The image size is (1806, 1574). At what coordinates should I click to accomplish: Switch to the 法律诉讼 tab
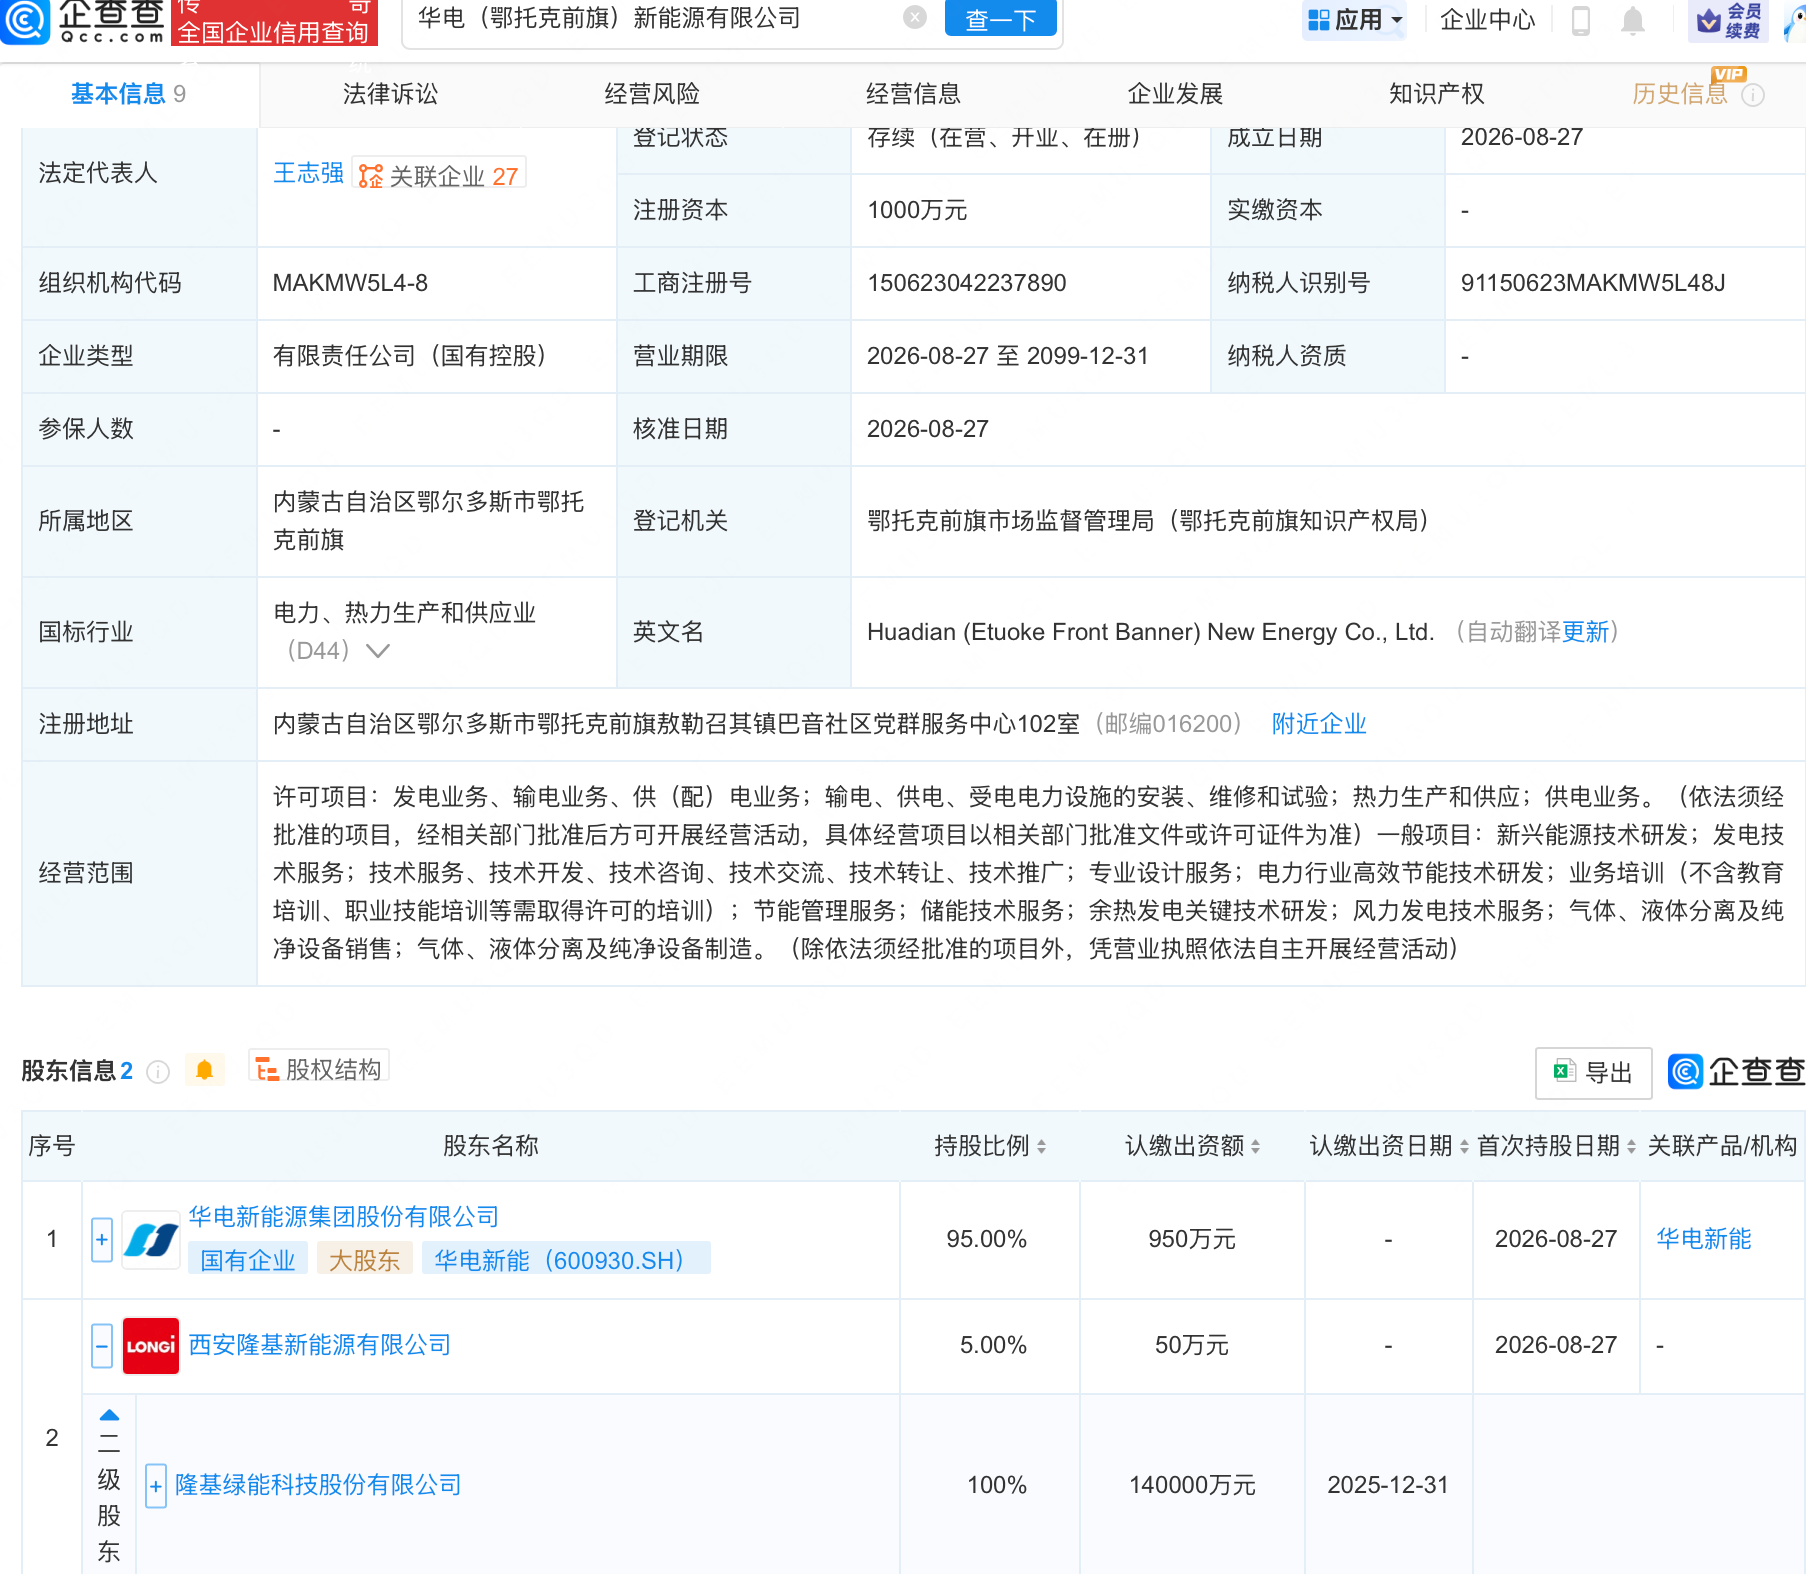coord(390,94)
